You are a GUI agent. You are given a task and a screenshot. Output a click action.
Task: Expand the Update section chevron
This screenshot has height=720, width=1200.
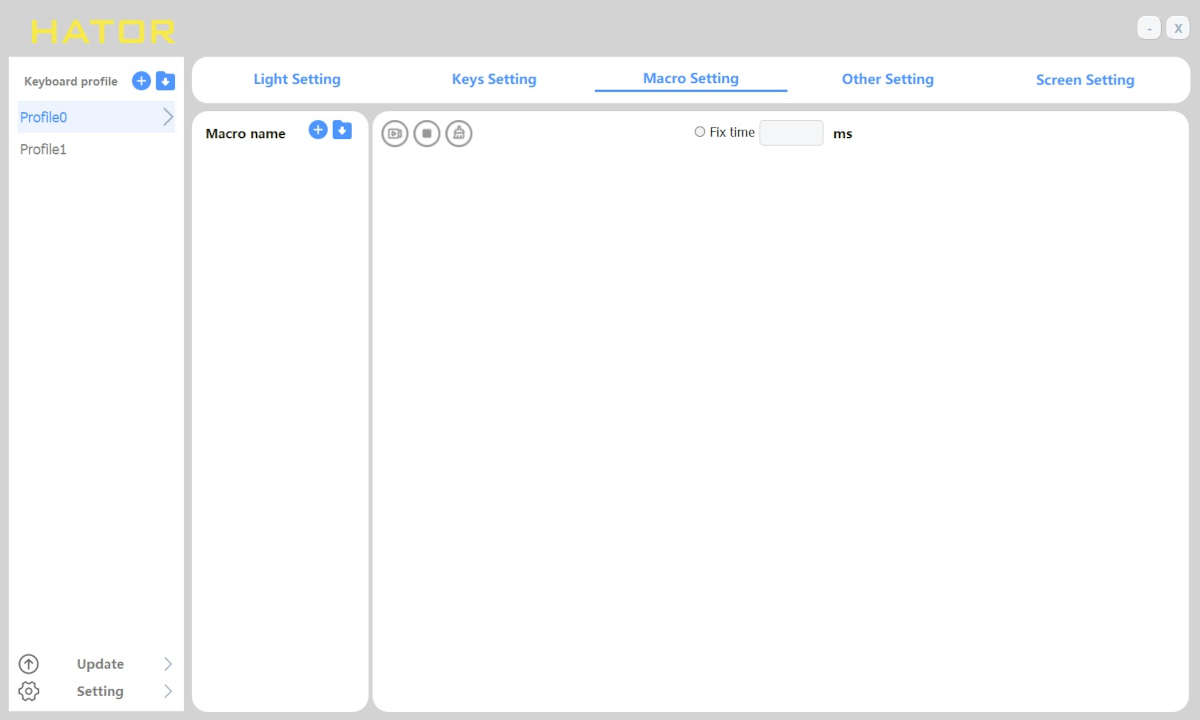coord(168,664)
